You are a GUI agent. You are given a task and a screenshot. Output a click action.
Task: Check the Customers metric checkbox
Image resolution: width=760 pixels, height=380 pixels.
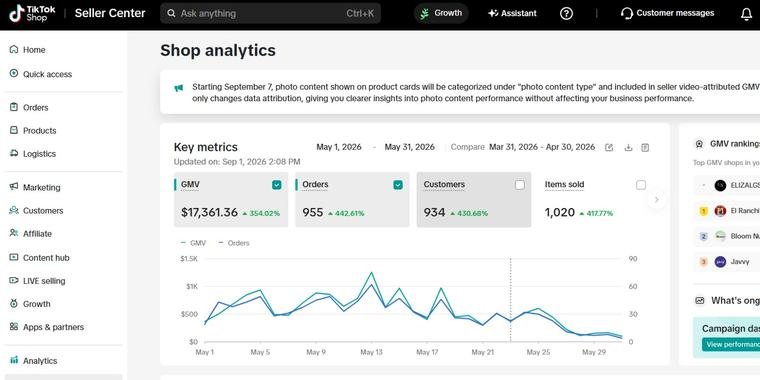pyautogui.click(x=520, y=185)
